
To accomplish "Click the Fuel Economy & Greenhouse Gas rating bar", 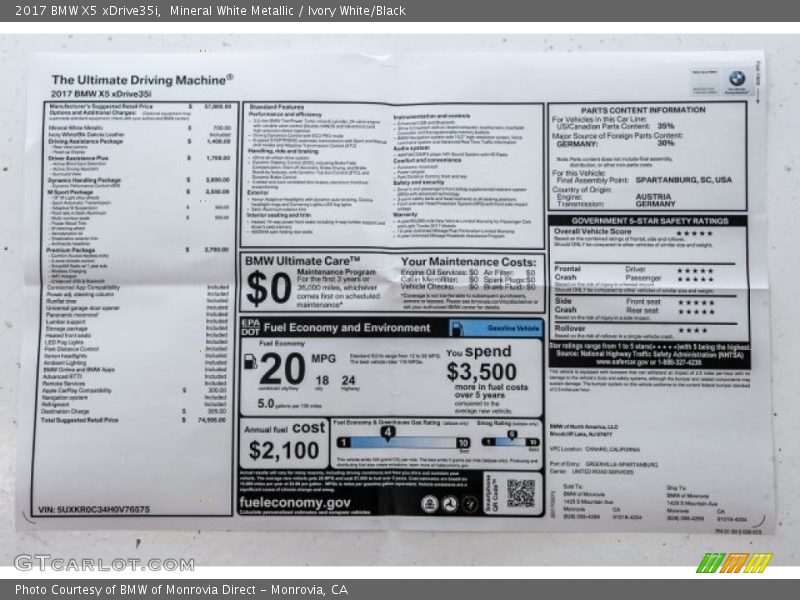I will (402, 441).
